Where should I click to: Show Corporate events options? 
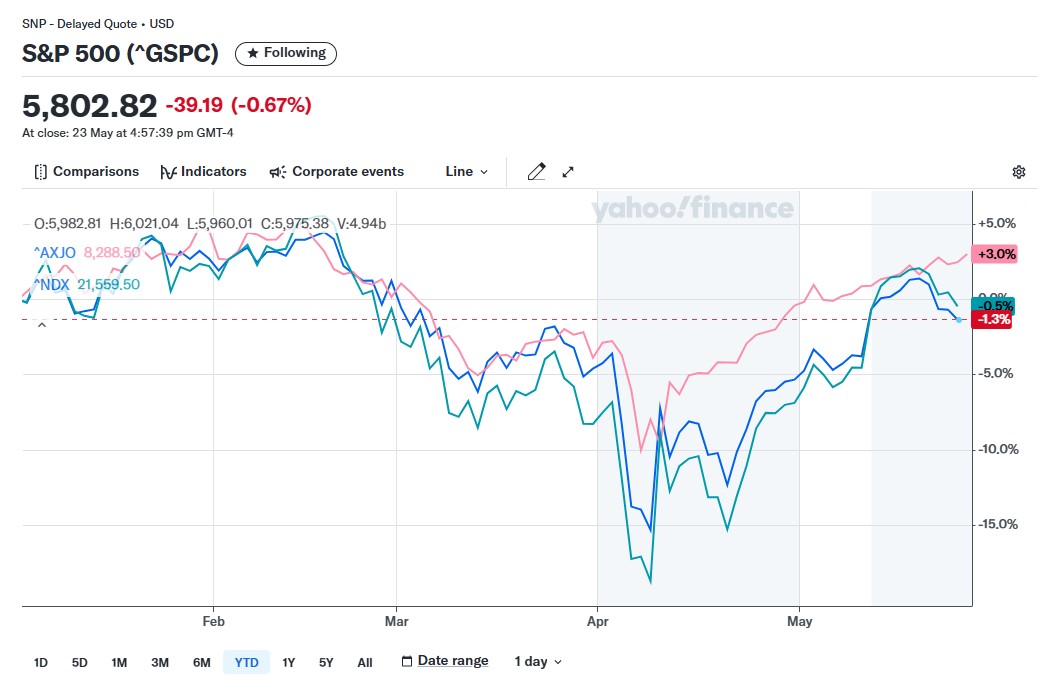[336, 172]
